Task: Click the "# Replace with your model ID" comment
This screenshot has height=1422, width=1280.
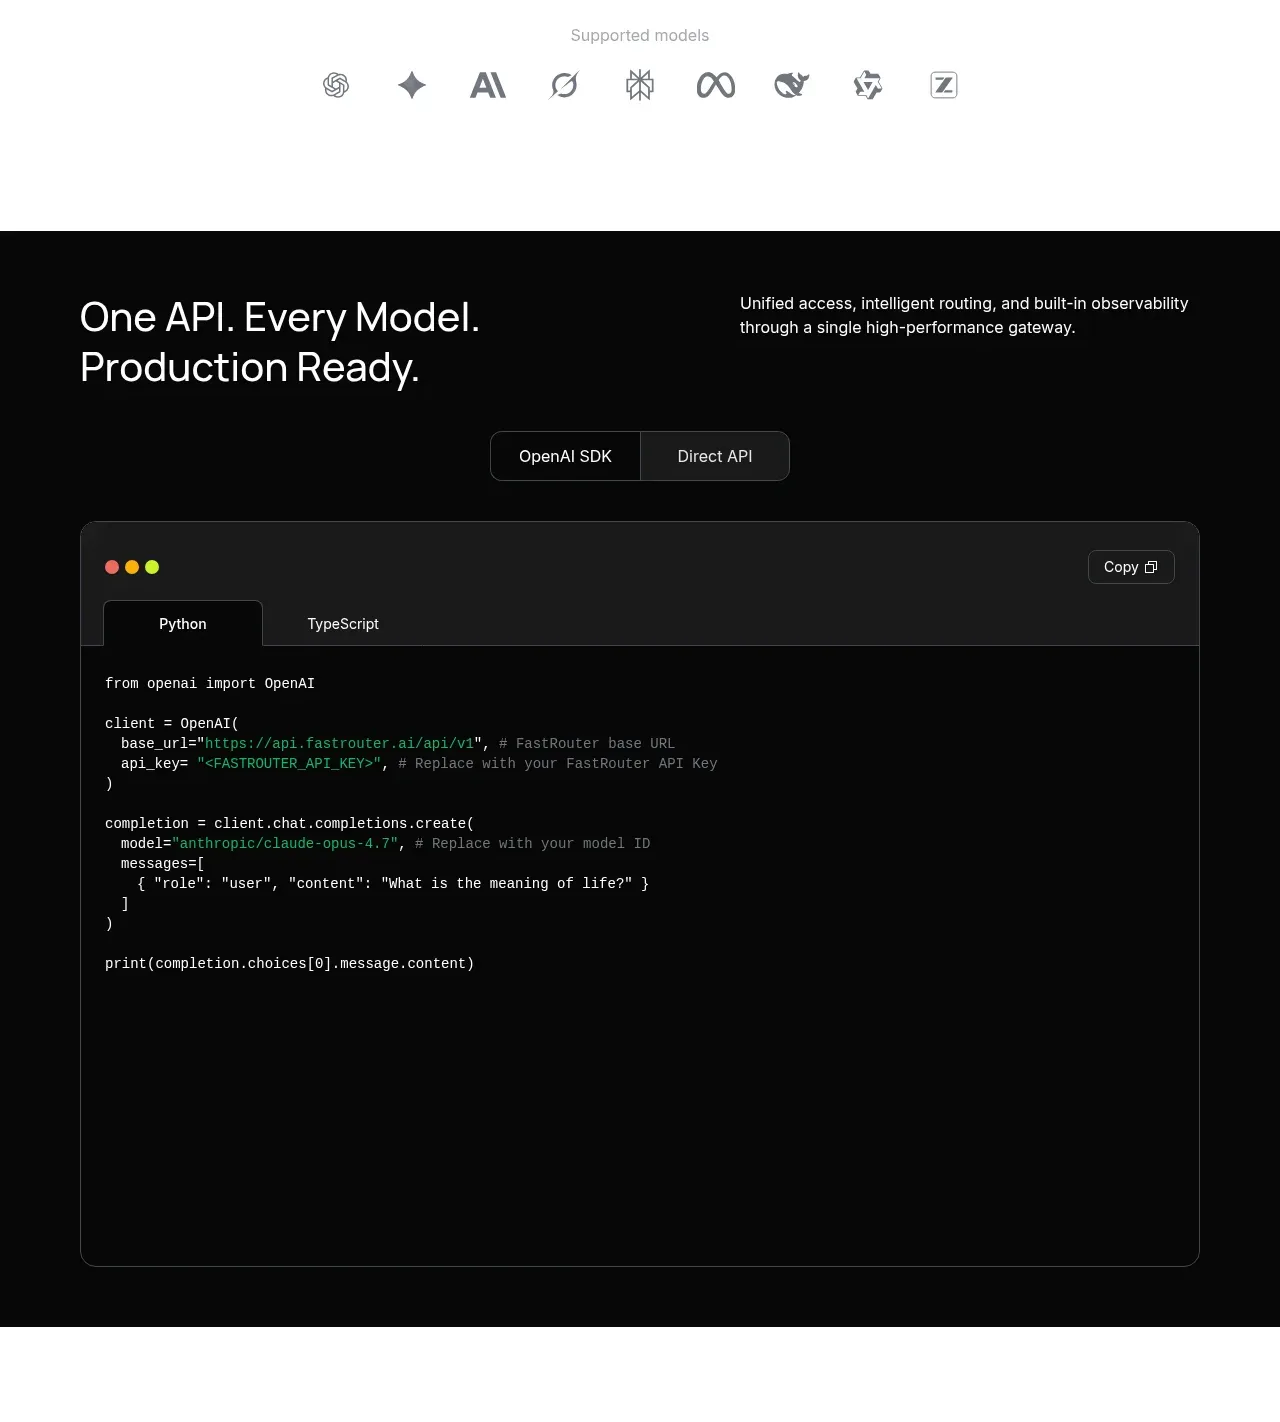Action: click(x=533, y=843)
